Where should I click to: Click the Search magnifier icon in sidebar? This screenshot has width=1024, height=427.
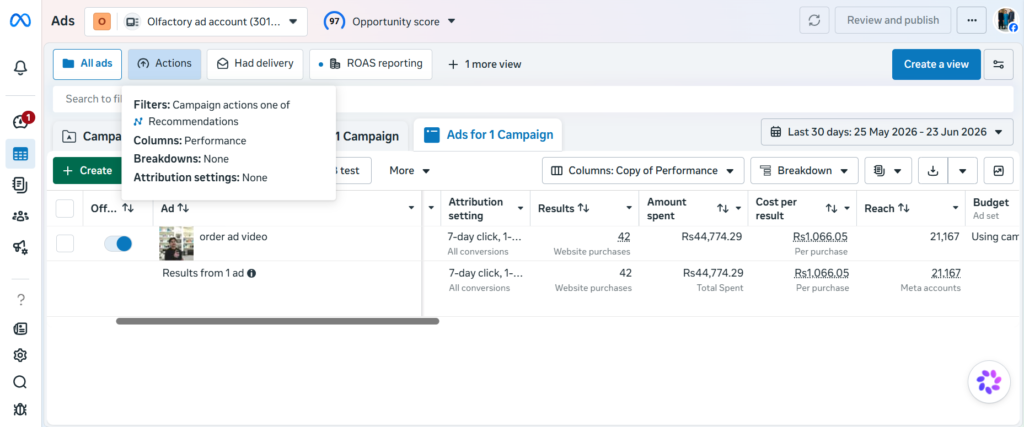click(20, 382)
